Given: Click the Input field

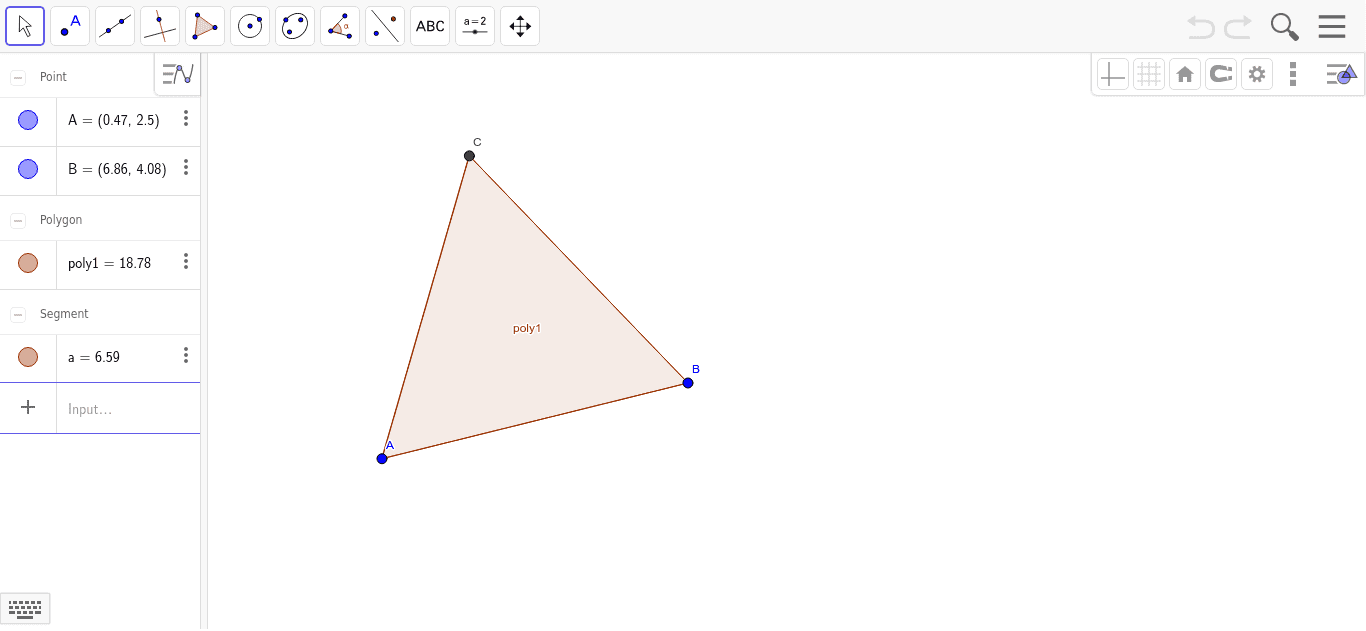Looking at the screenshot, I should pyautogui.click(x=128, y=409).
